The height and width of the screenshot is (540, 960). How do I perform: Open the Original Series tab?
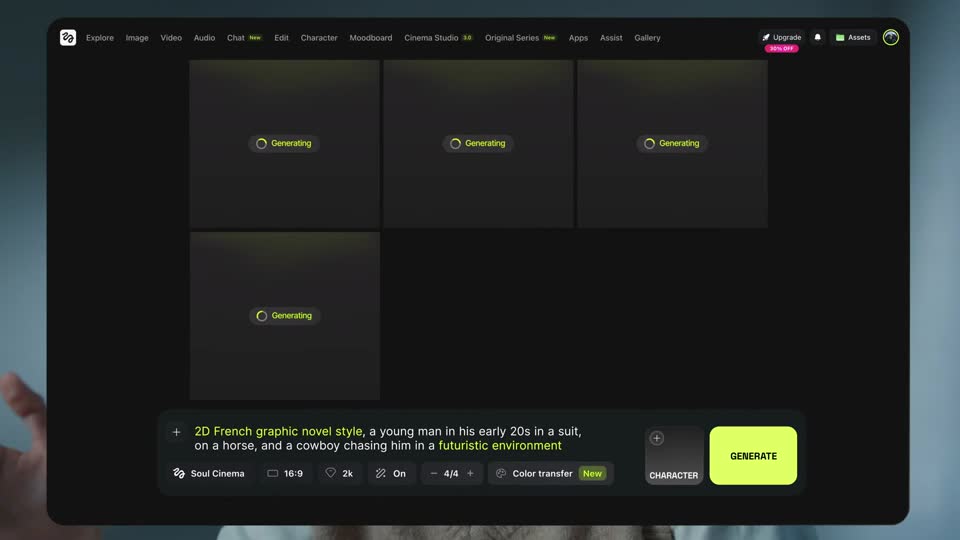tap(520, 38)
